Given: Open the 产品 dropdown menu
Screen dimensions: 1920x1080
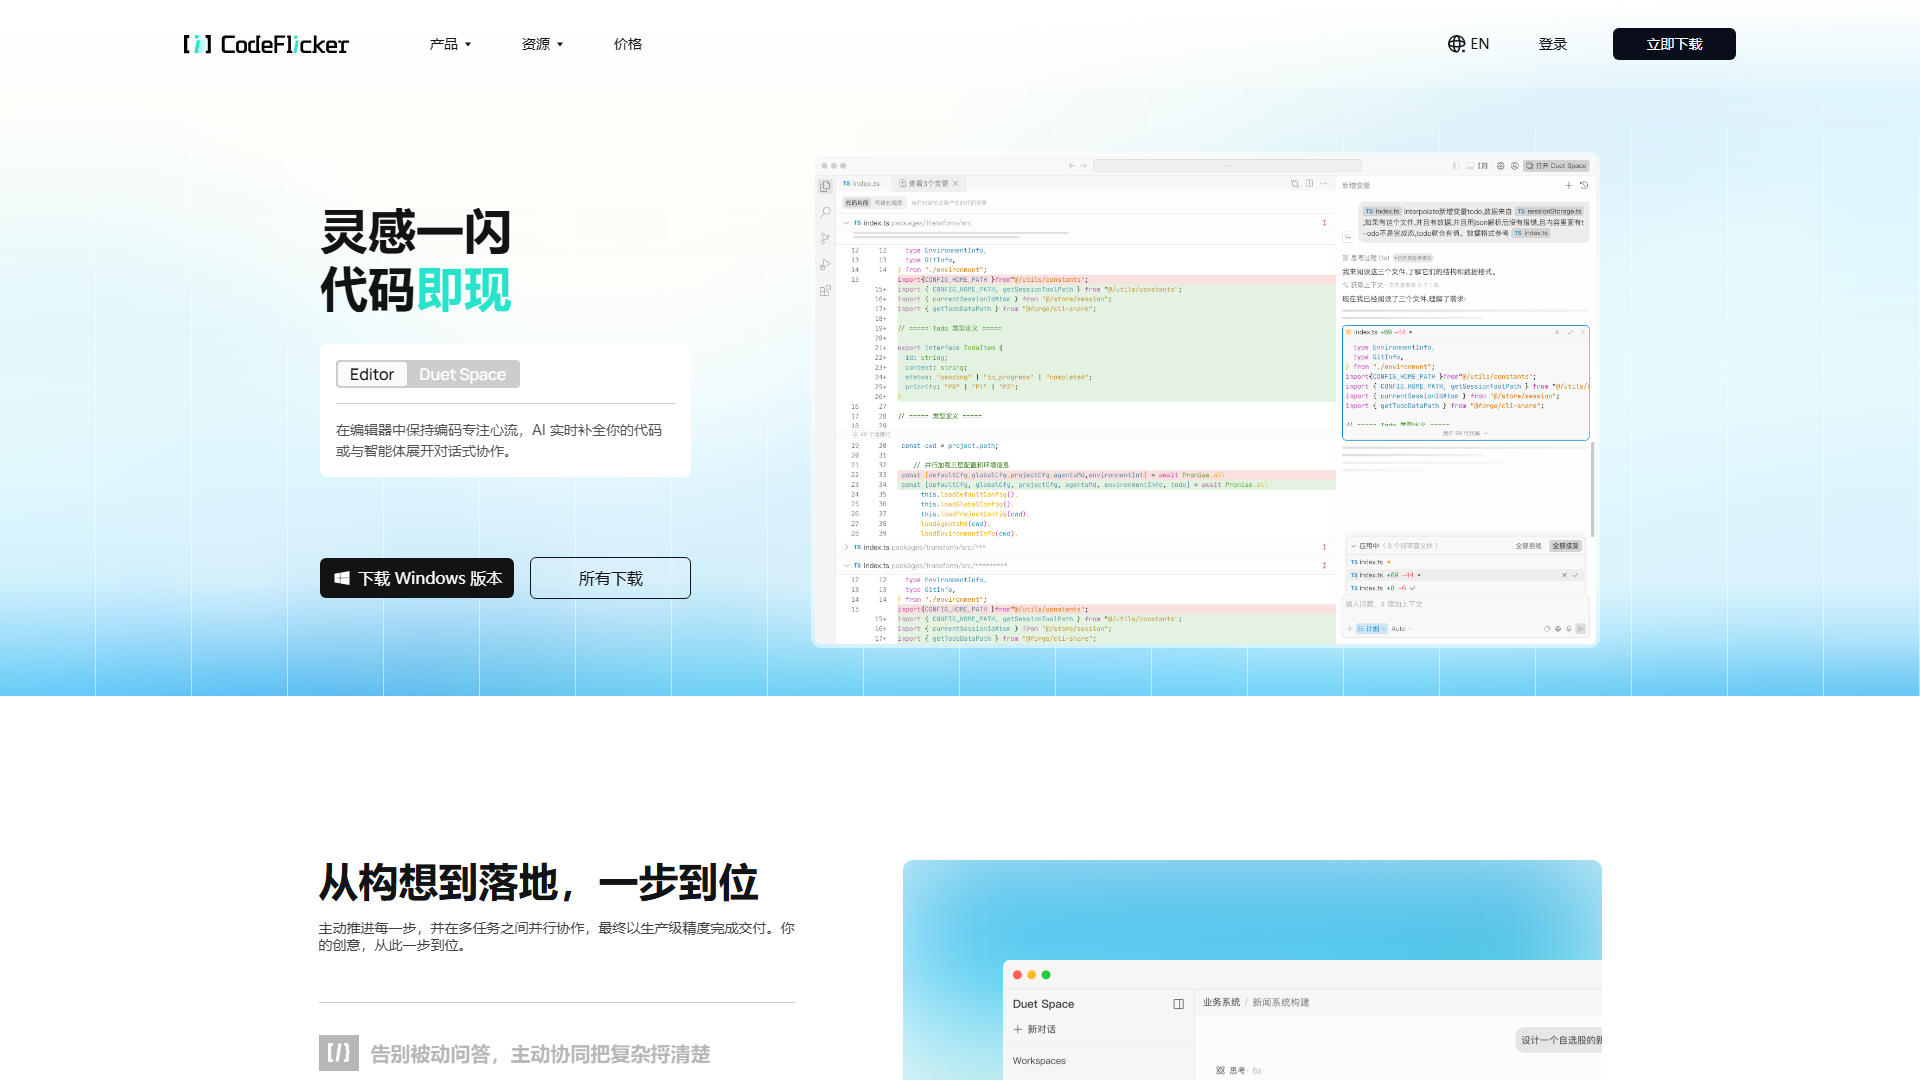Looking at the screenshot, I should point(450,44).
